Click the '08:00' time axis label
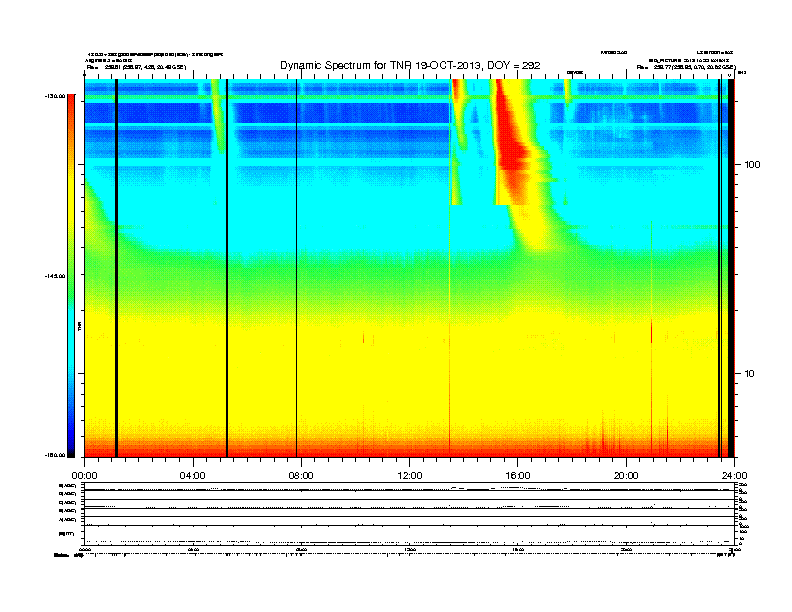This screenshot has height=612, width=792. coord(301,476)
